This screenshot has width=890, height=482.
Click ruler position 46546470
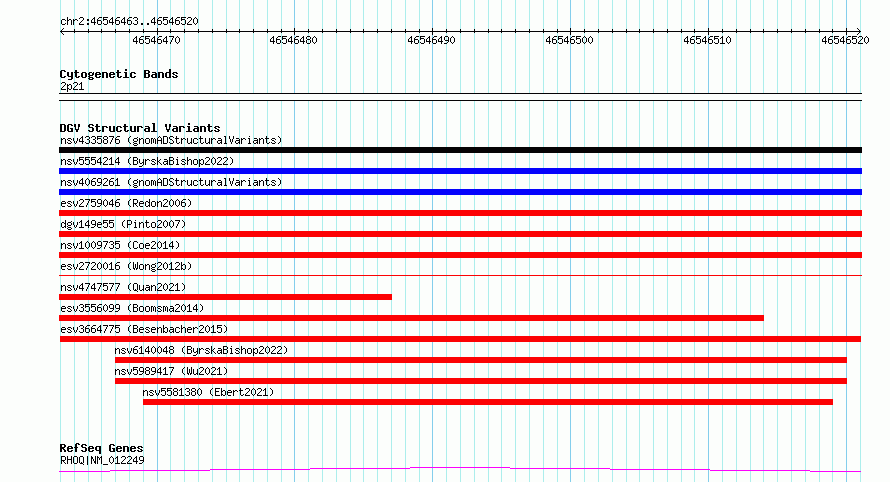(x=156, y=40)
